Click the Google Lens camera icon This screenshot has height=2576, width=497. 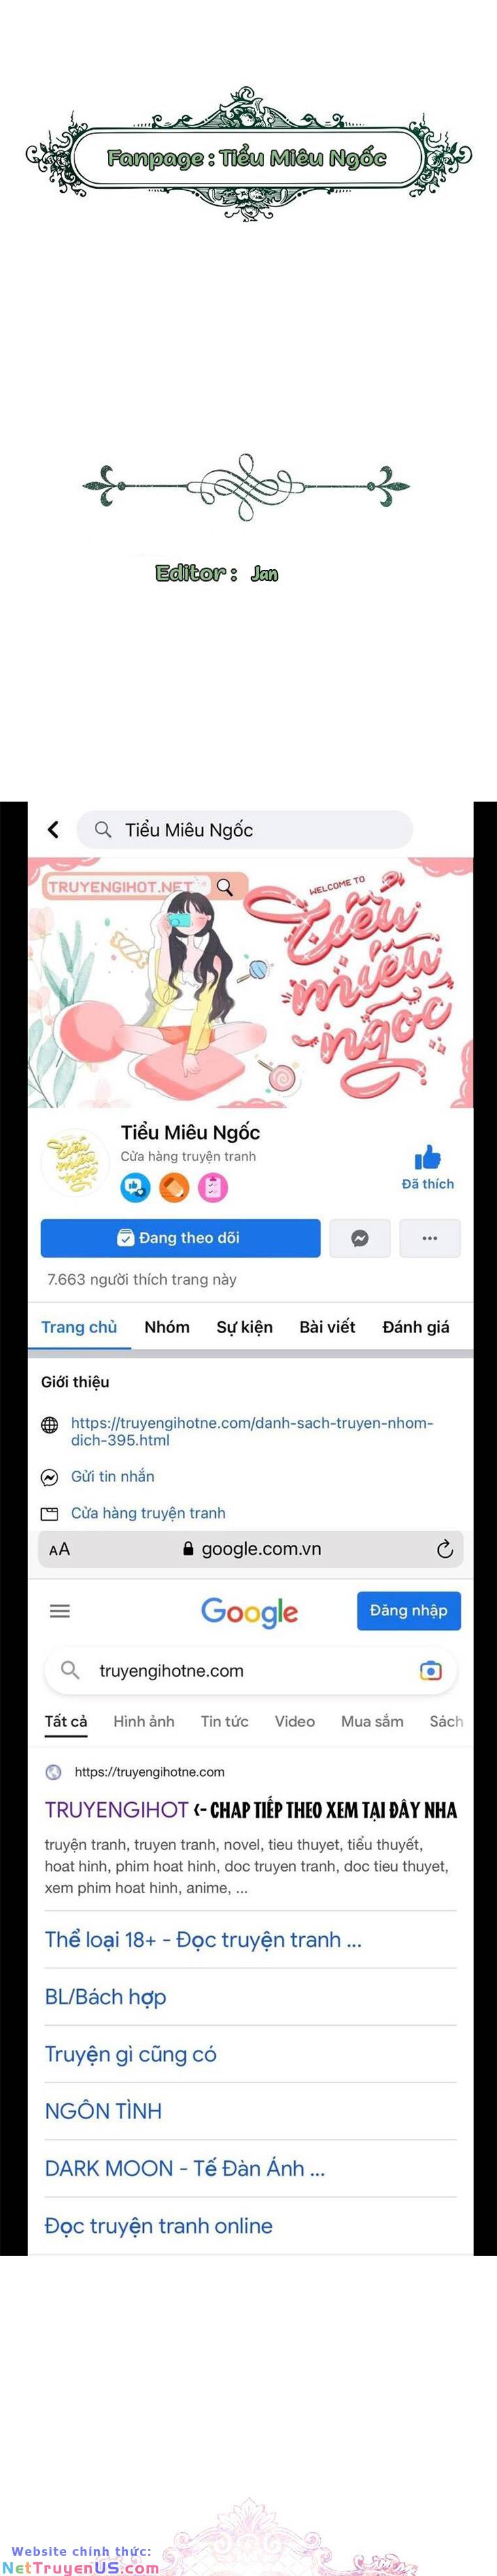coord(430,1671)
